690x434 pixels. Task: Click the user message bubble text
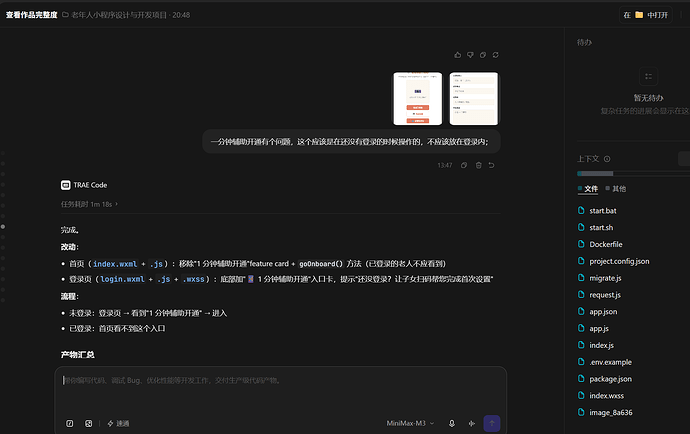(x=349, y=142)
